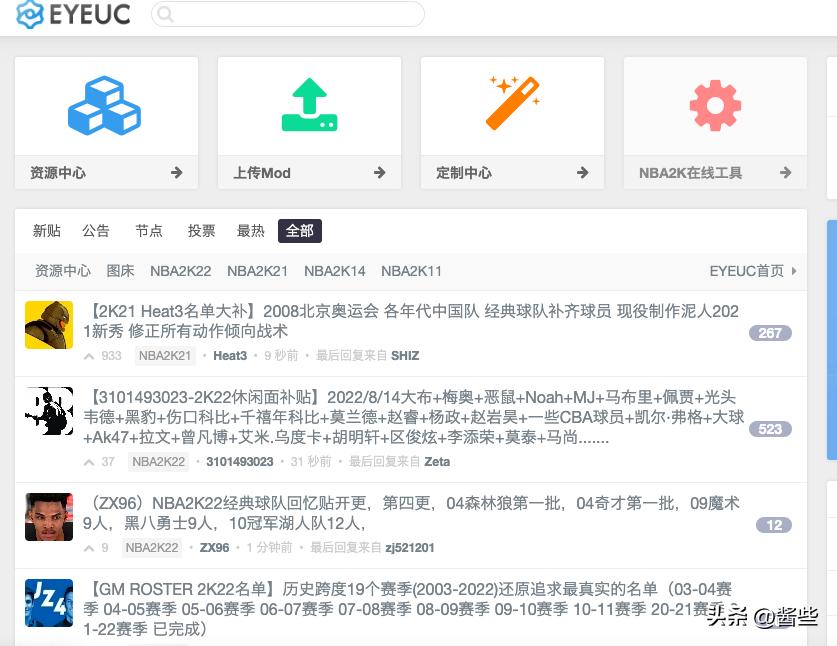Toggle the upvote arrow on the 933 post

click(89, 356)
